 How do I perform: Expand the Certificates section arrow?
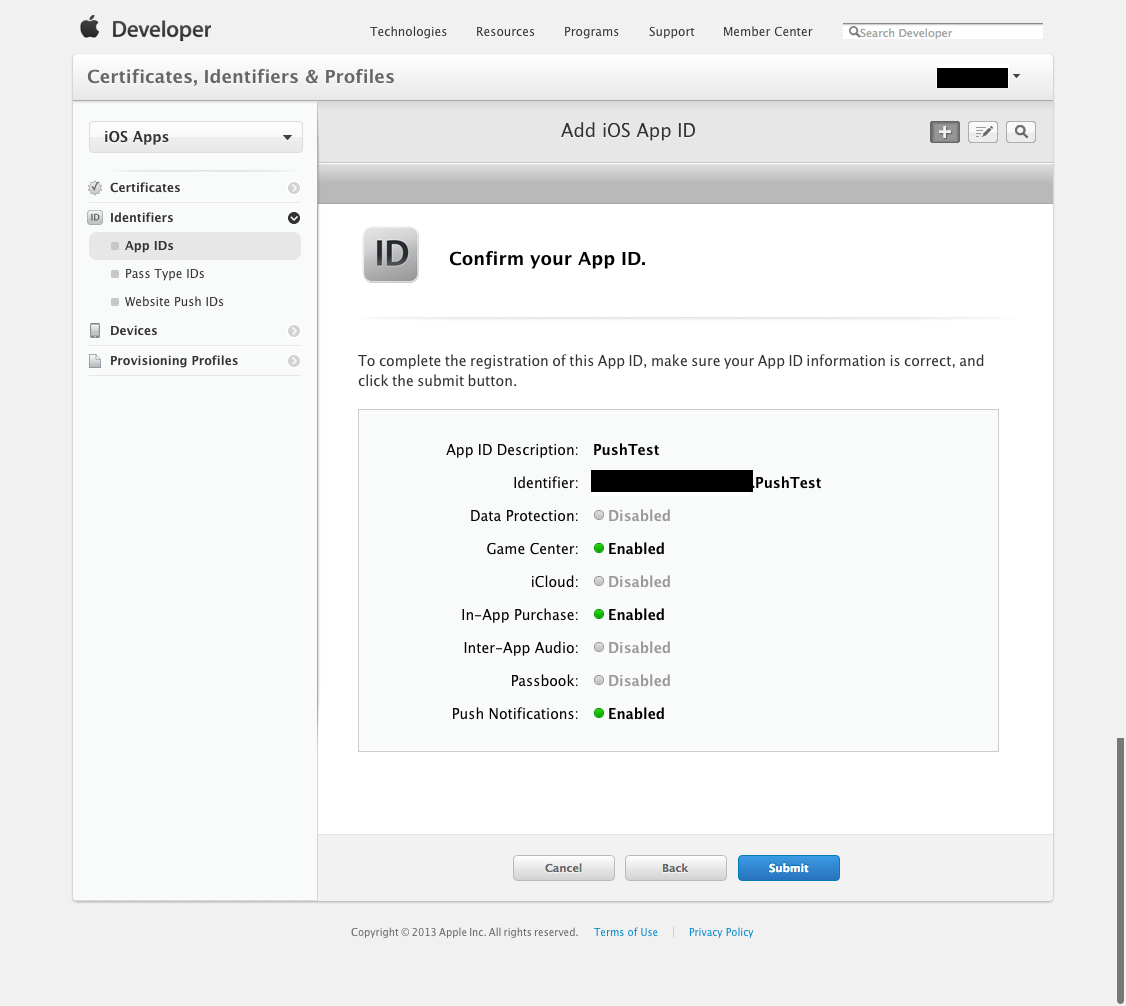point(294,188)
